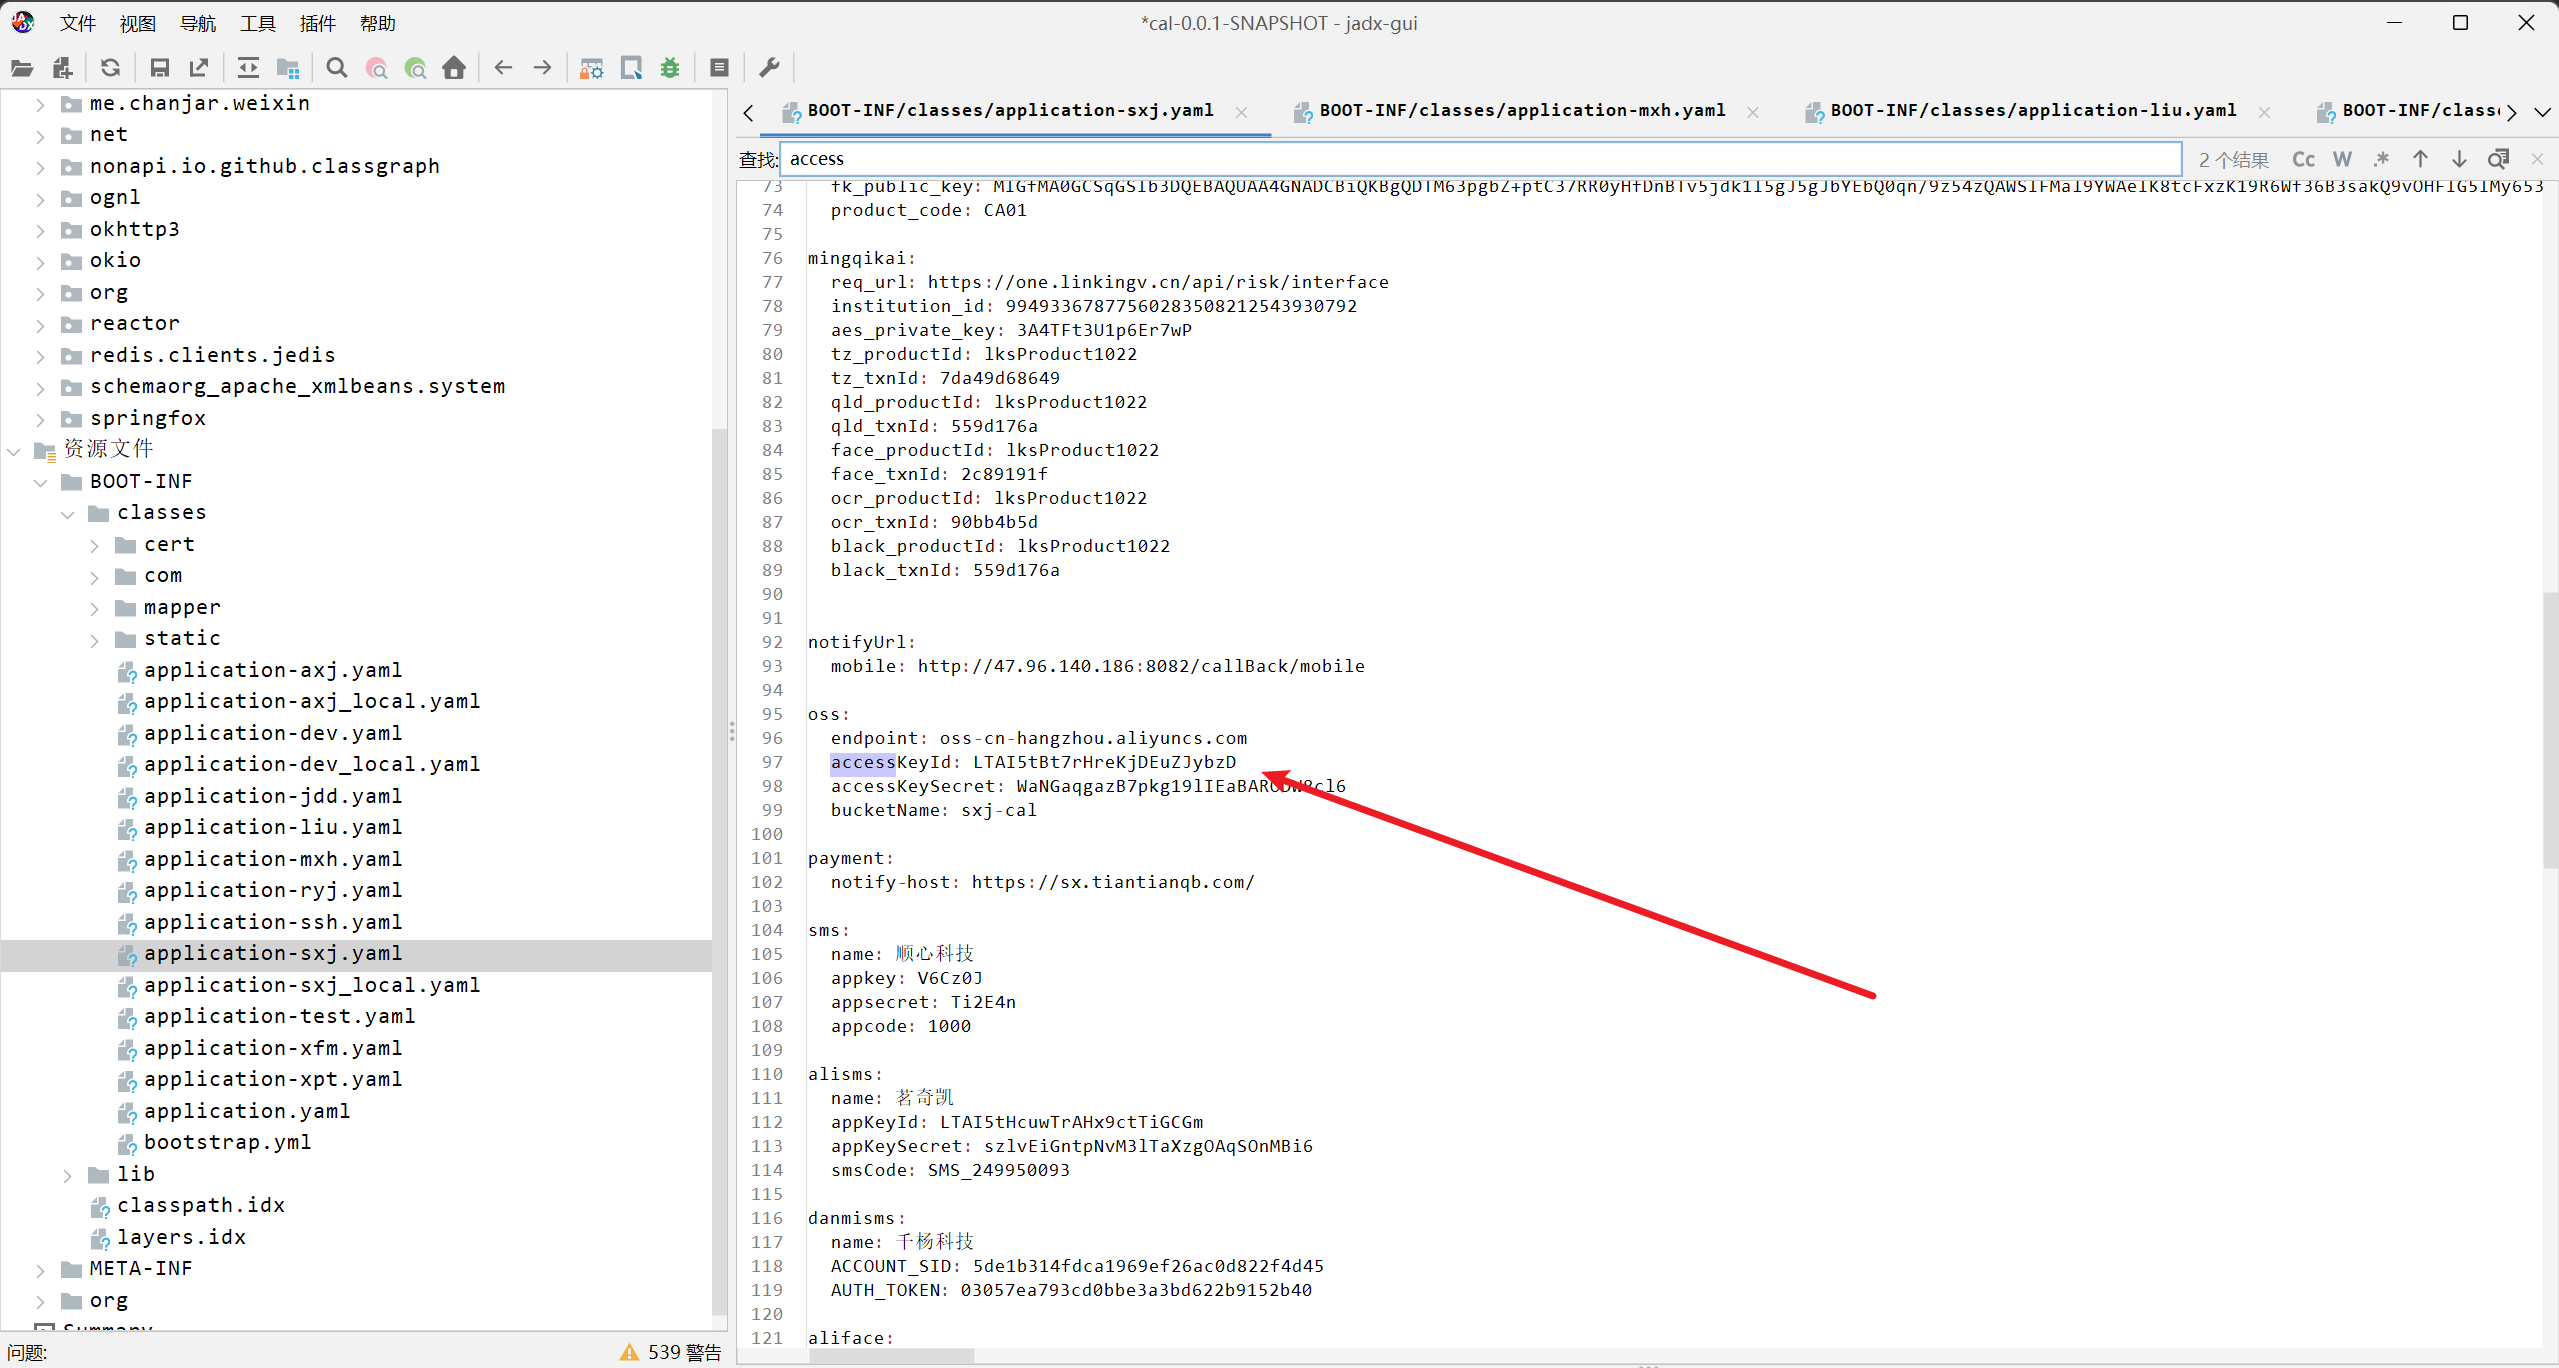The width and height of the screenshot is (2559, 1368).
Task: Click the save floppy disk icon
Action: tap(159, 68)
